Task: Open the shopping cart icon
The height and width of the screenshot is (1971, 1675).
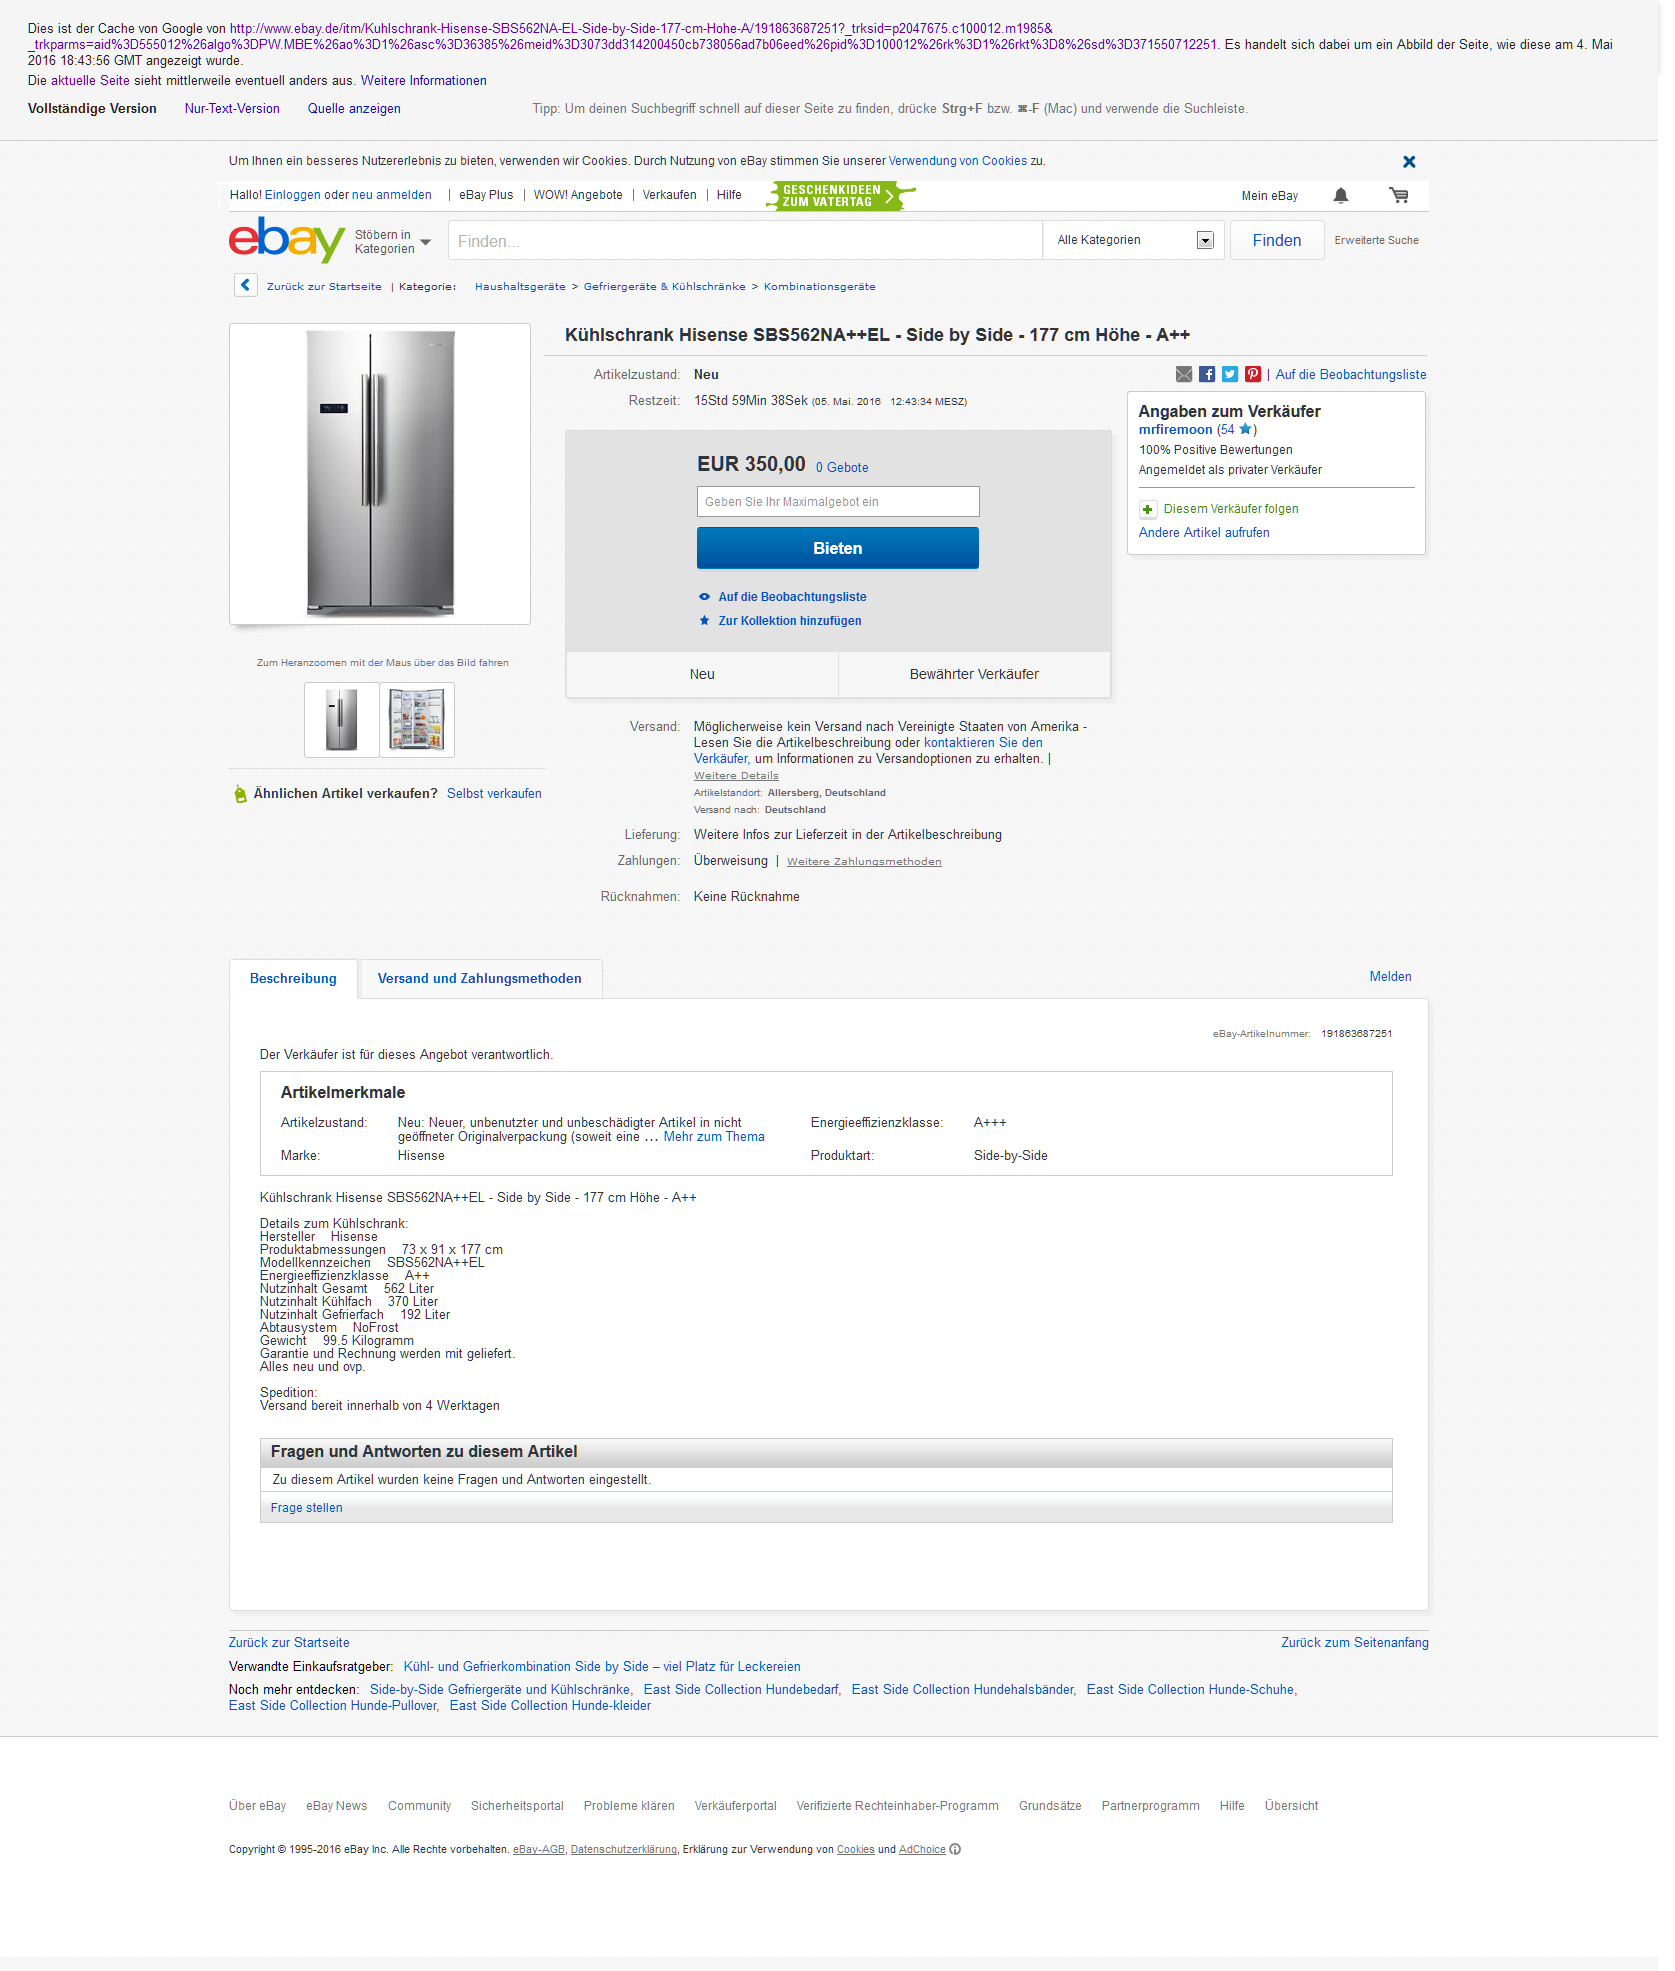Action: [1399, 196]
